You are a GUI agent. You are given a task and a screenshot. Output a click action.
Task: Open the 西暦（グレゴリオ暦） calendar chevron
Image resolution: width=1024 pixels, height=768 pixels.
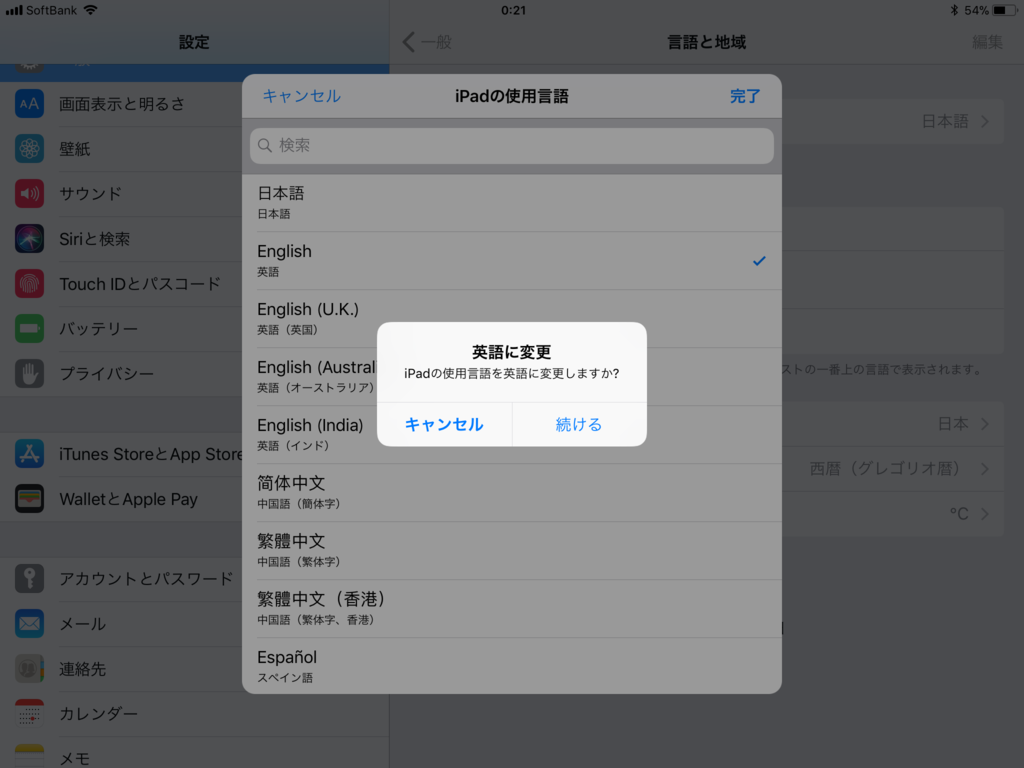[x=985, y=469]
